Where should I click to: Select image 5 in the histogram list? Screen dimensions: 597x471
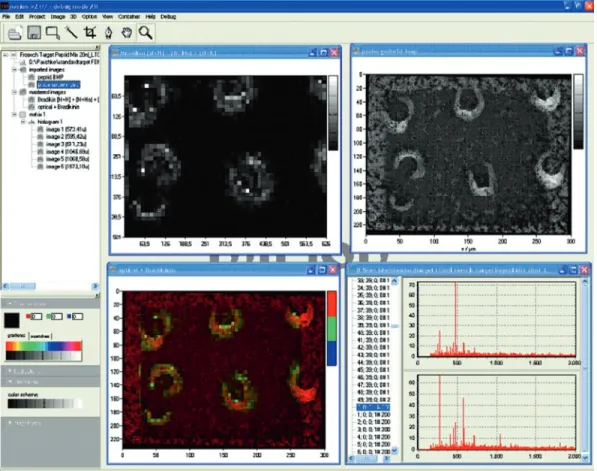[67, 159]
